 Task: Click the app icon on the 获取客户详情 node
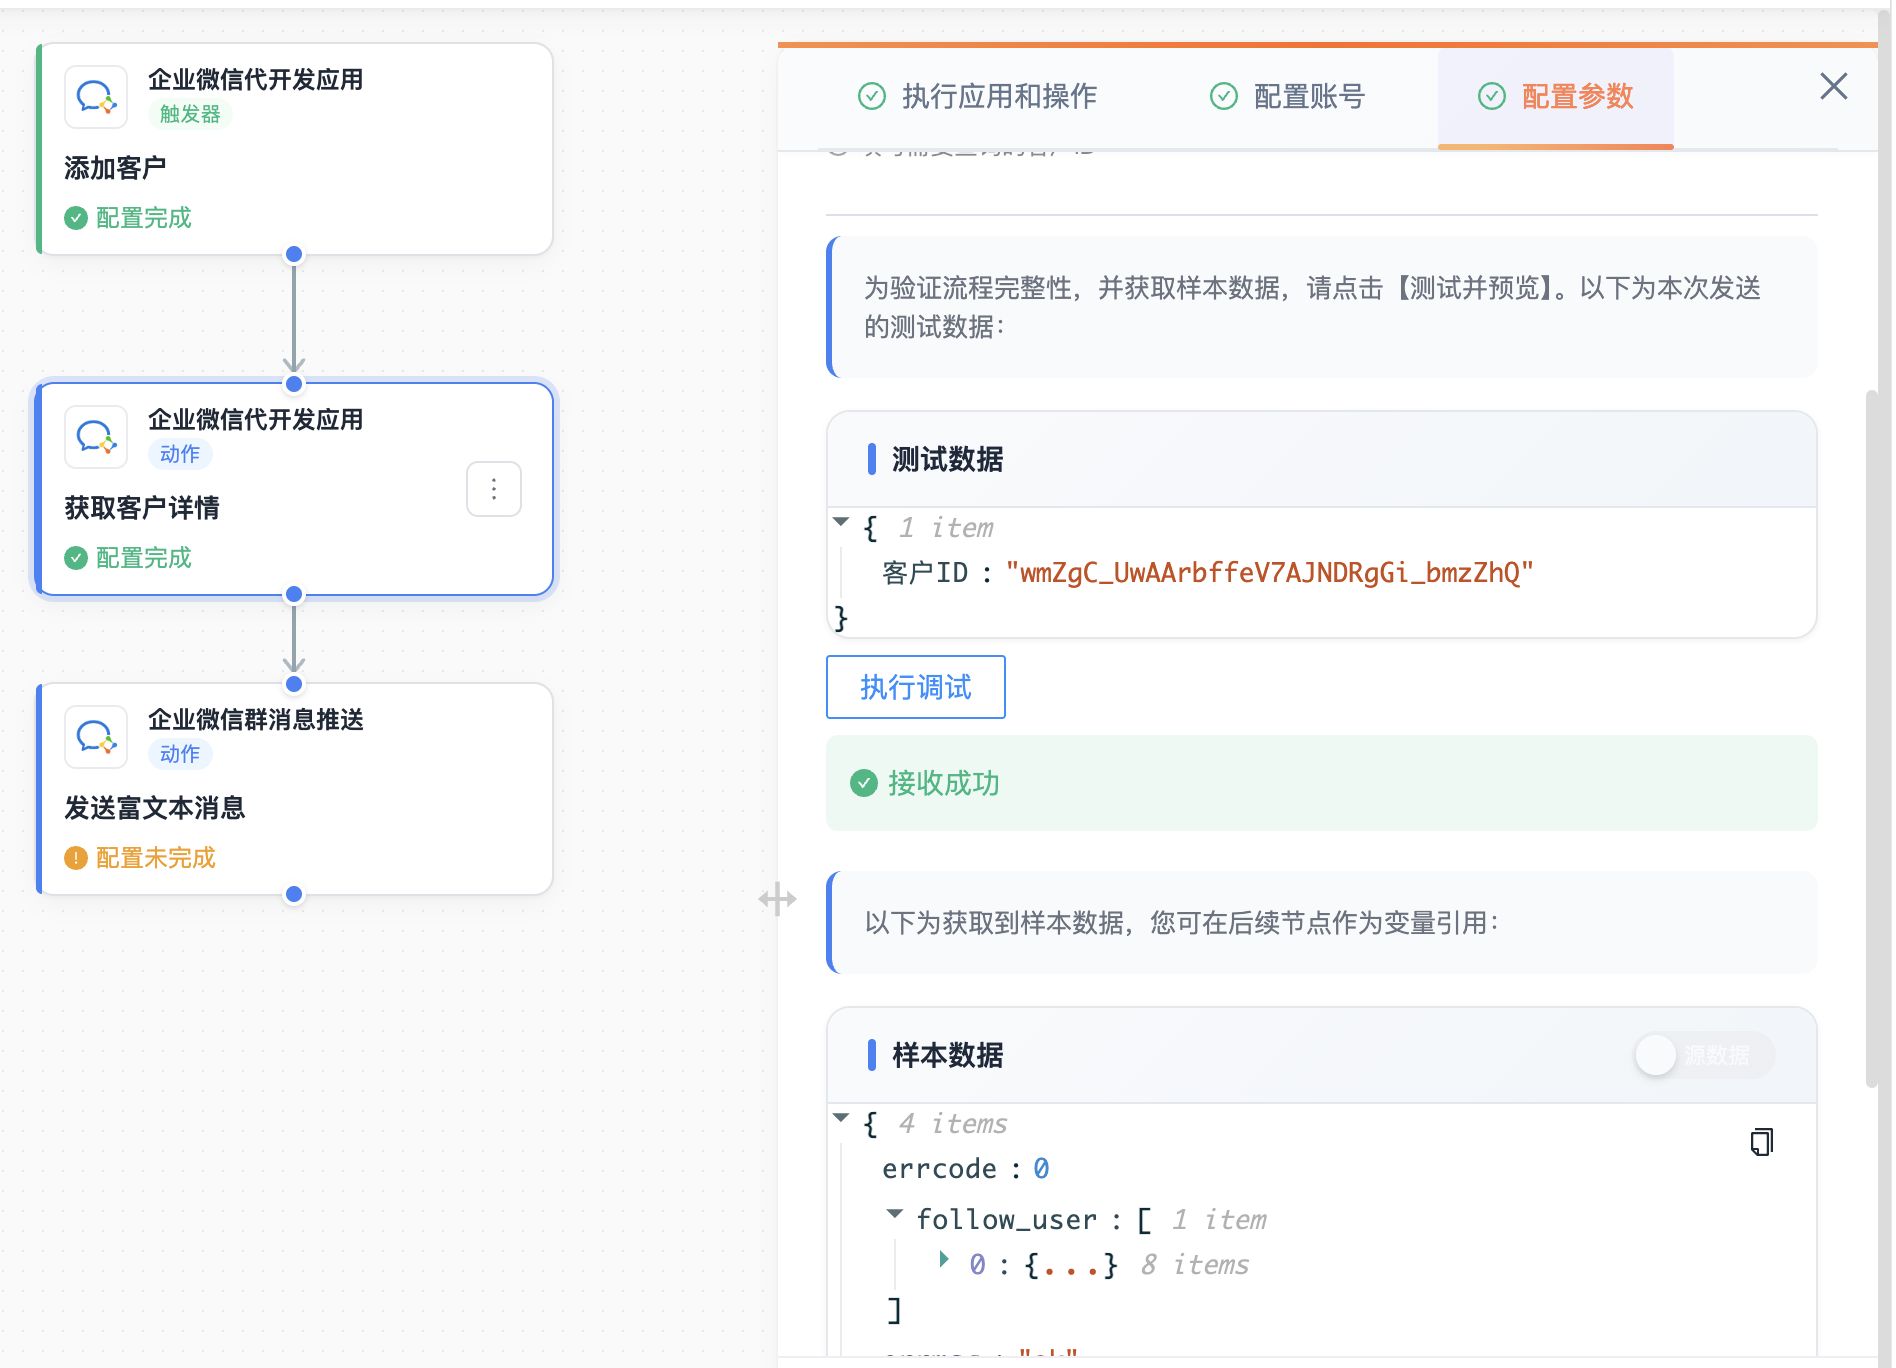[96, 437]
